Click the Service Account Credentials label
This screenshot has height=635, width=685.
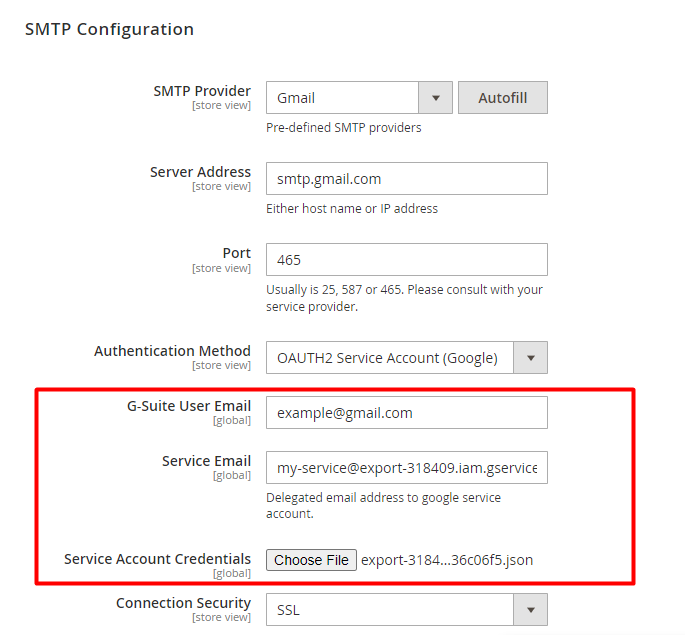(157, 559)
